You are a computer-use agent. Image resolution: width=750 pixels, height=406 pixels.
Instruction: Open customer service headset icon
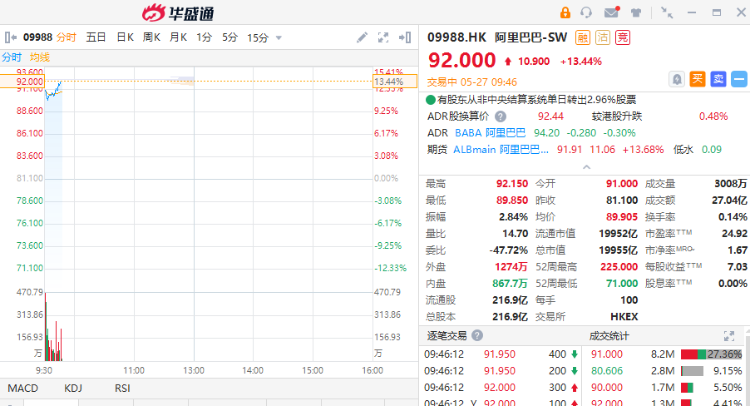[588, 12]
